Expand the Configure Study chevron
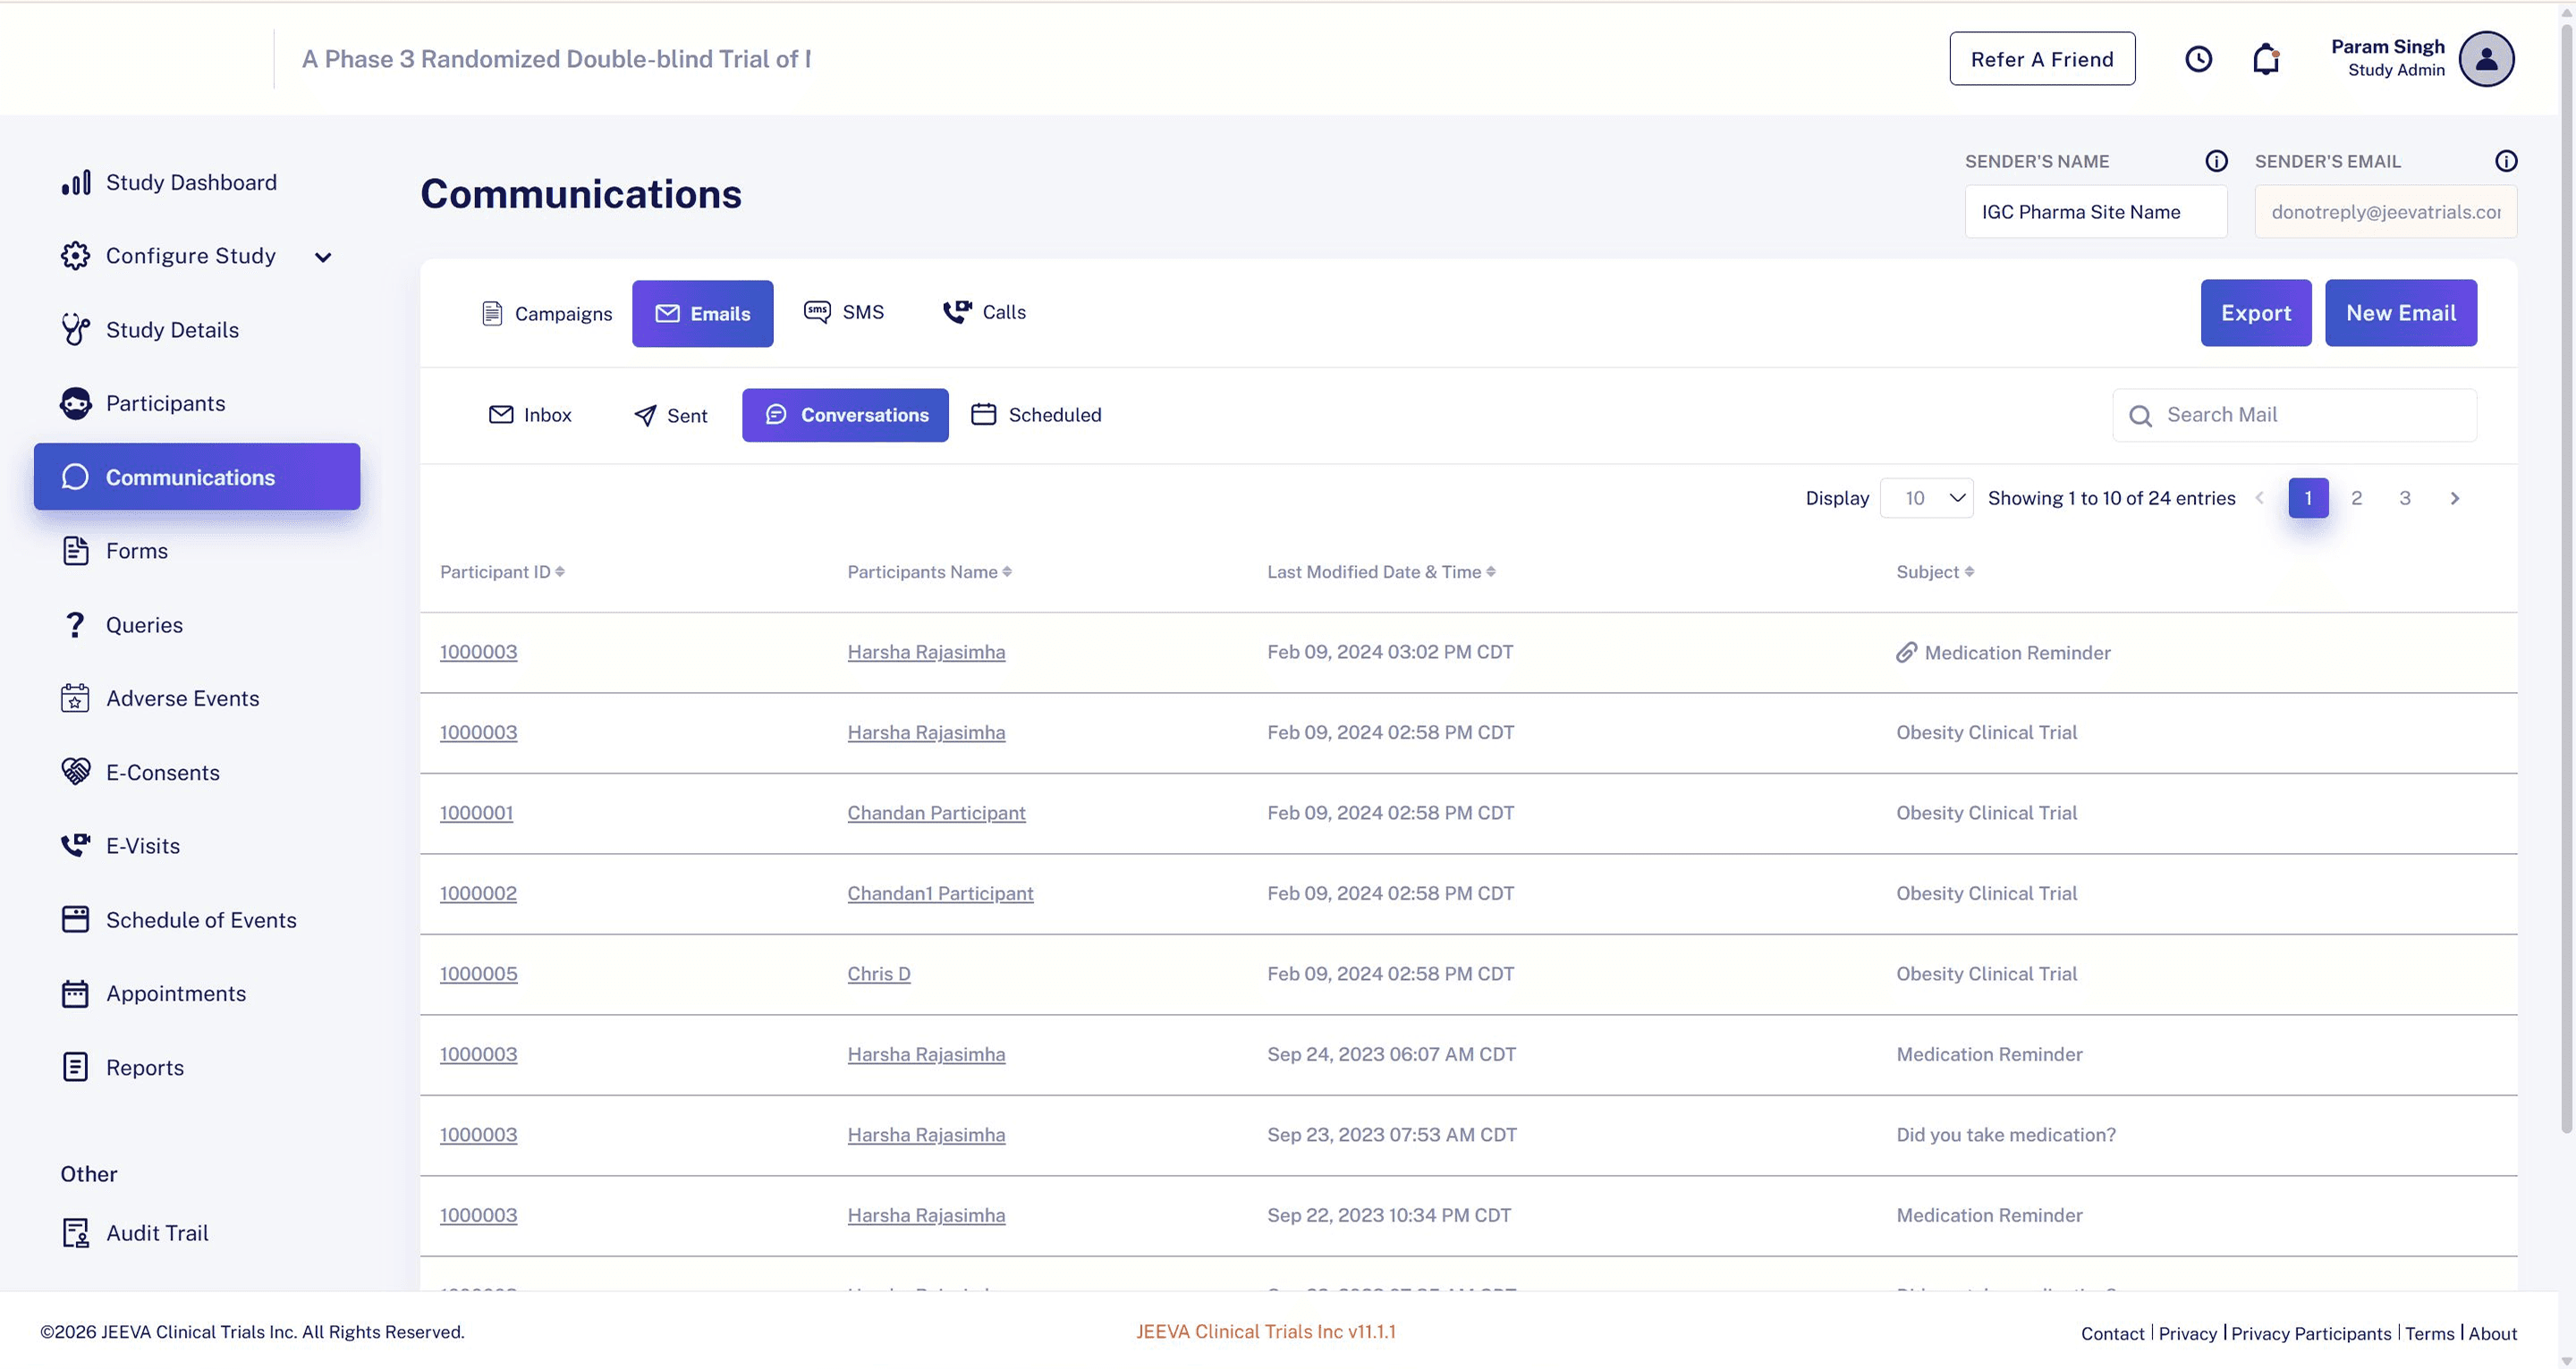Screen dimensions: 2576x1369 pyautogui.click(x=323, y=257)
